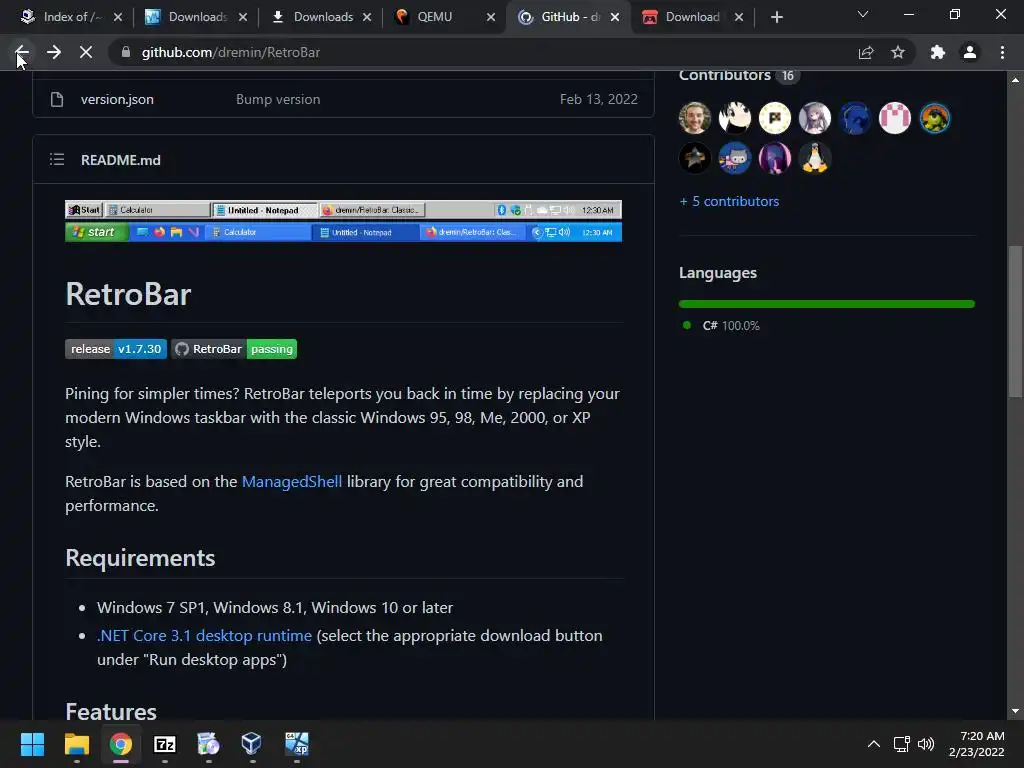1024x768 pixels.
Task: Open the XP-labeled taskbar app icon
Action: (296, 744)
